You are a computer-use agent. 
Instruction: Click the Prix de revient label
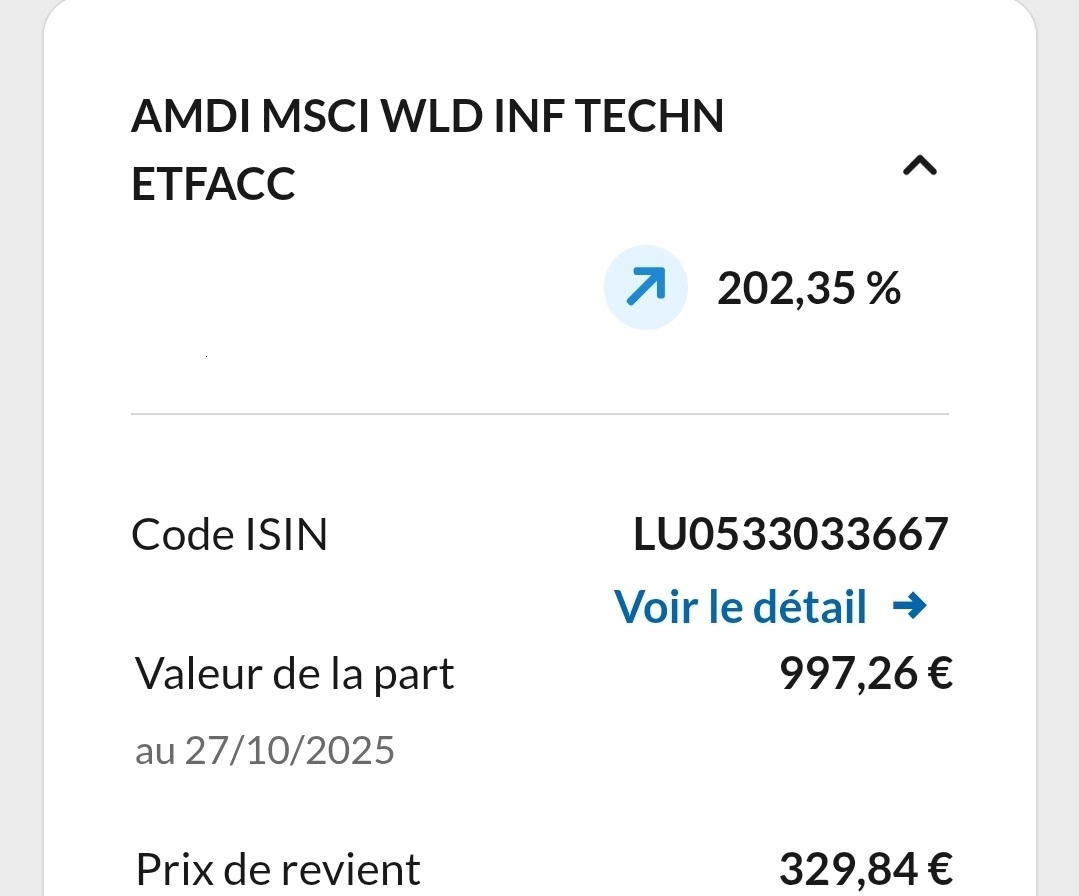click(277, 868)
